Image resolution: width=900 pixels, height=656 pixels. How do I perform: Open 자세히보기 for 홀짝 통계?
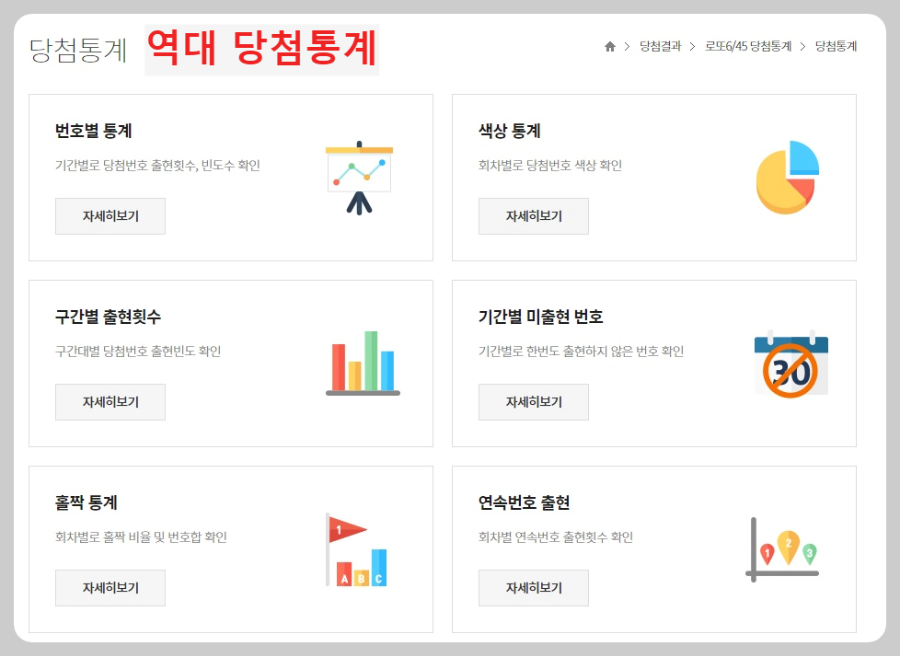[110, 588]
